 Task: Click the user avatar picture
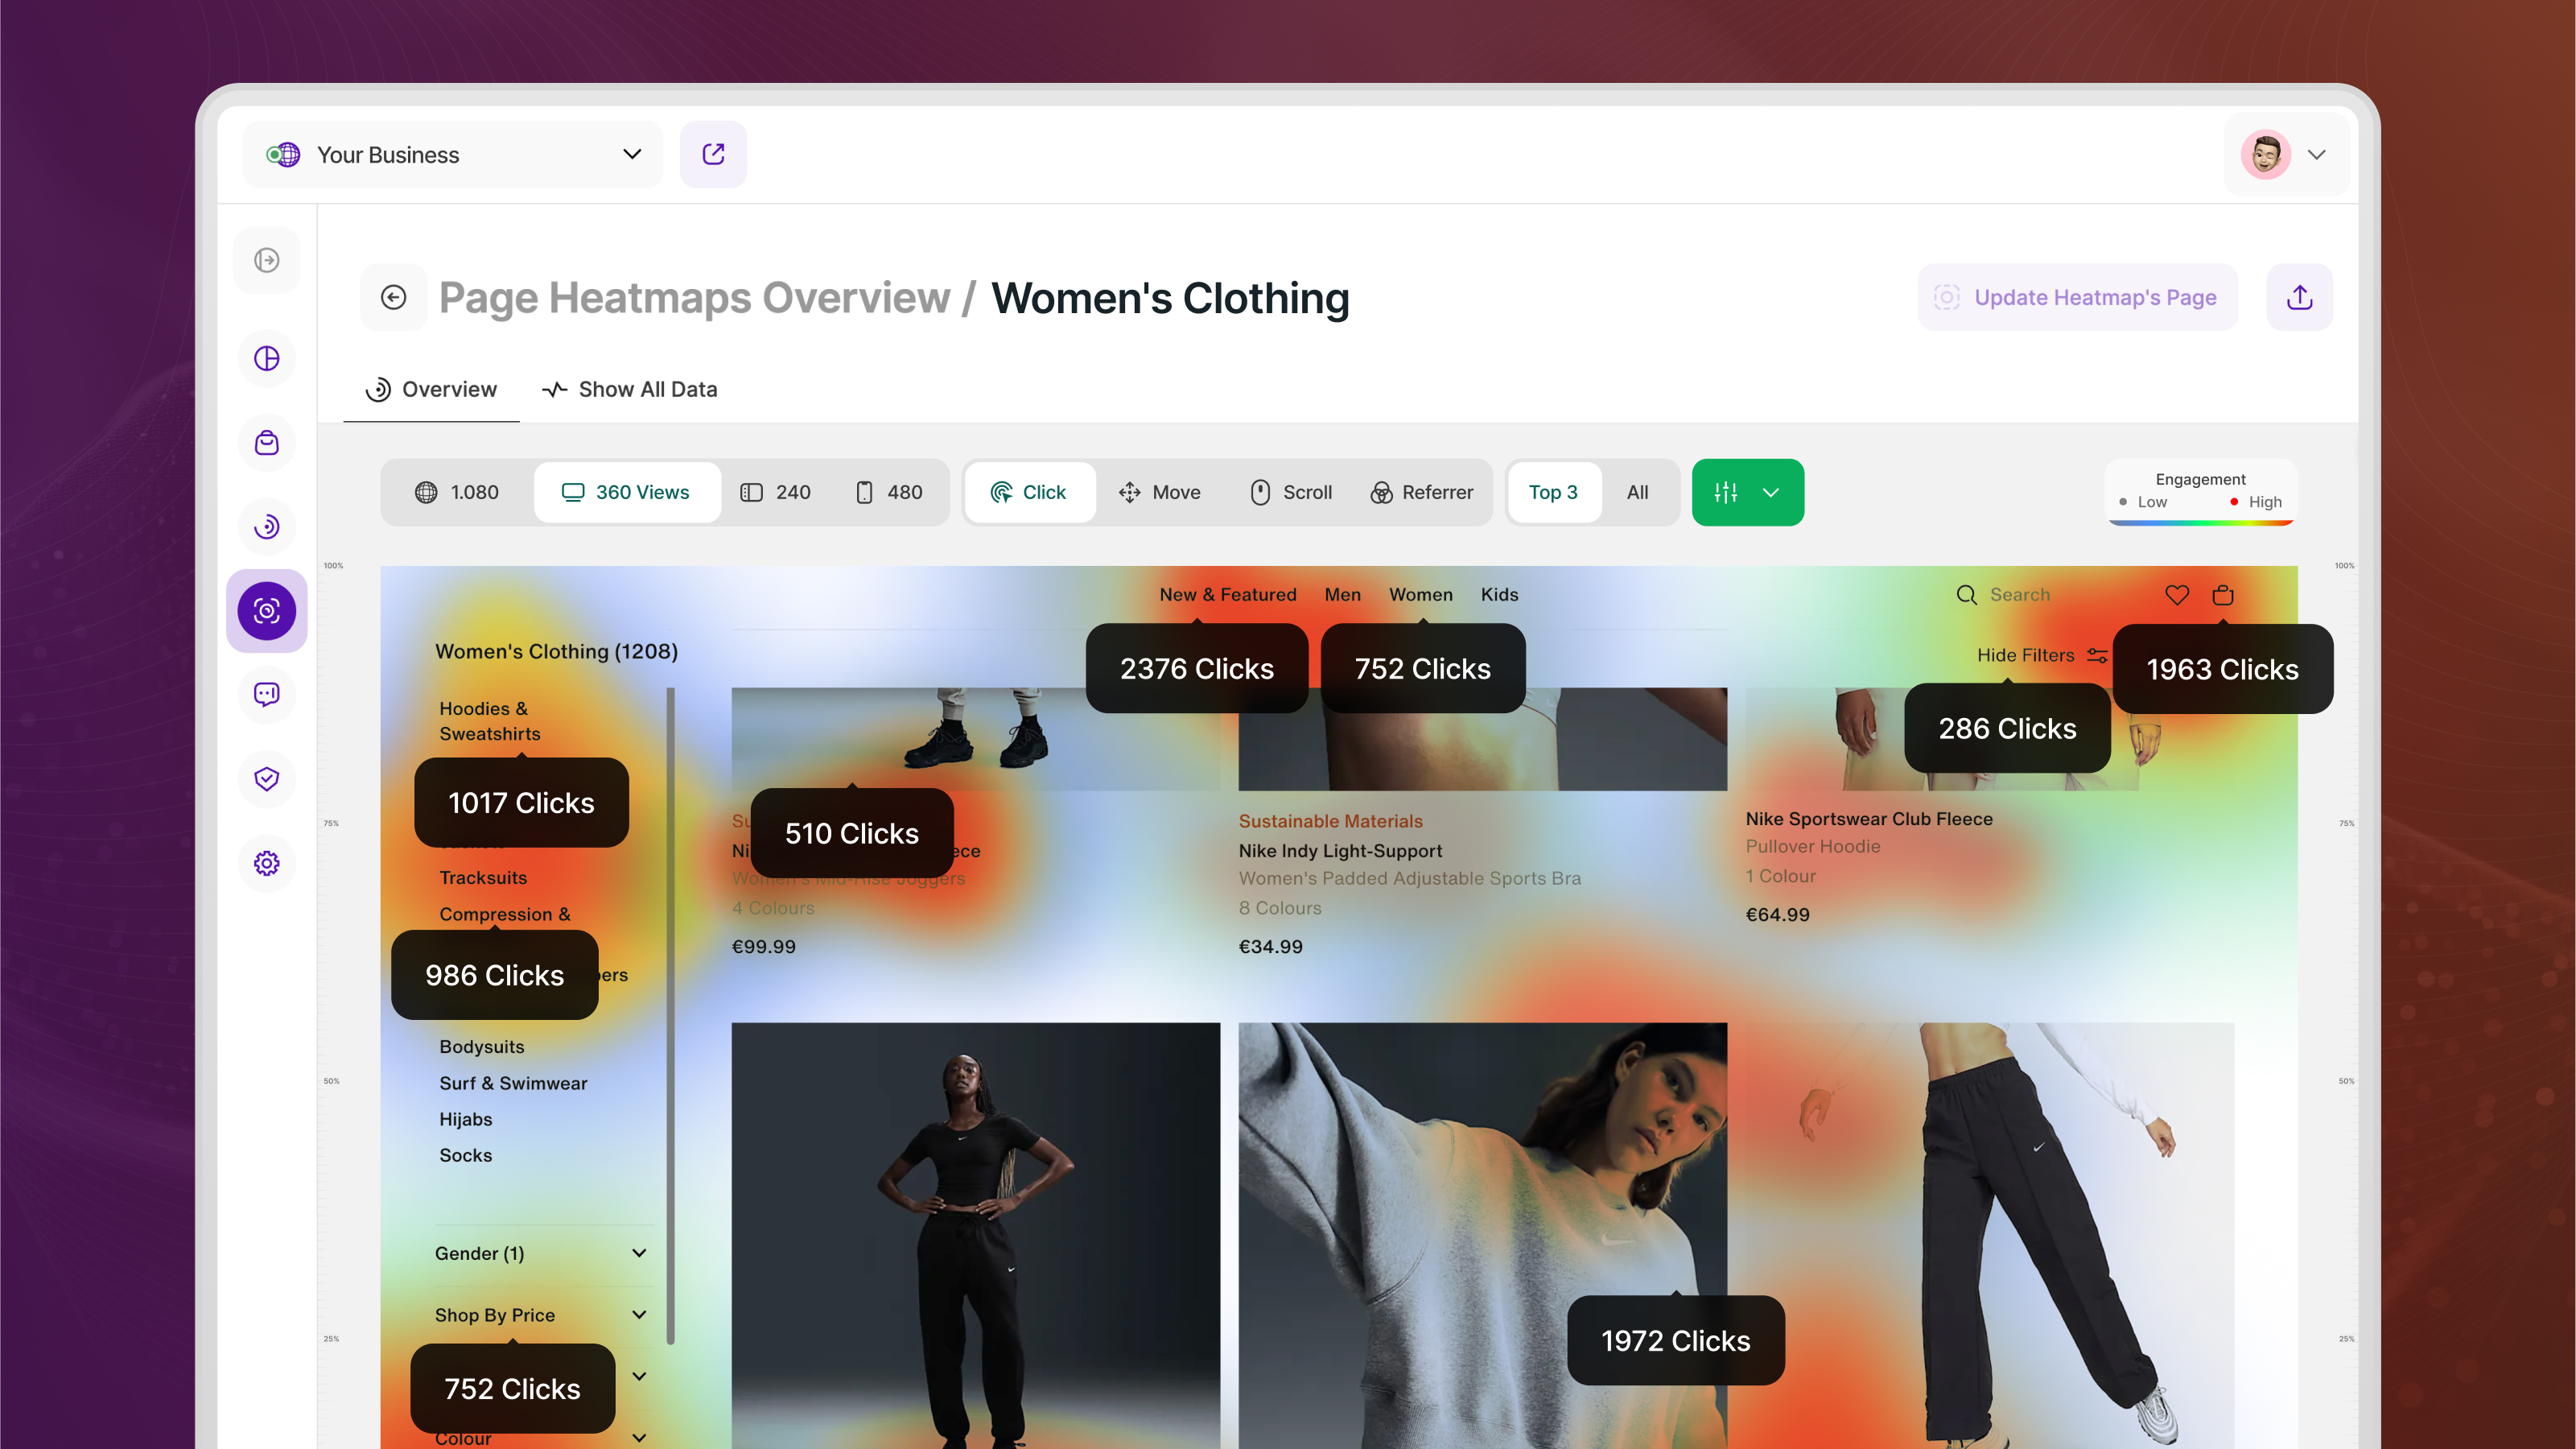click(x=2265, y=154)
